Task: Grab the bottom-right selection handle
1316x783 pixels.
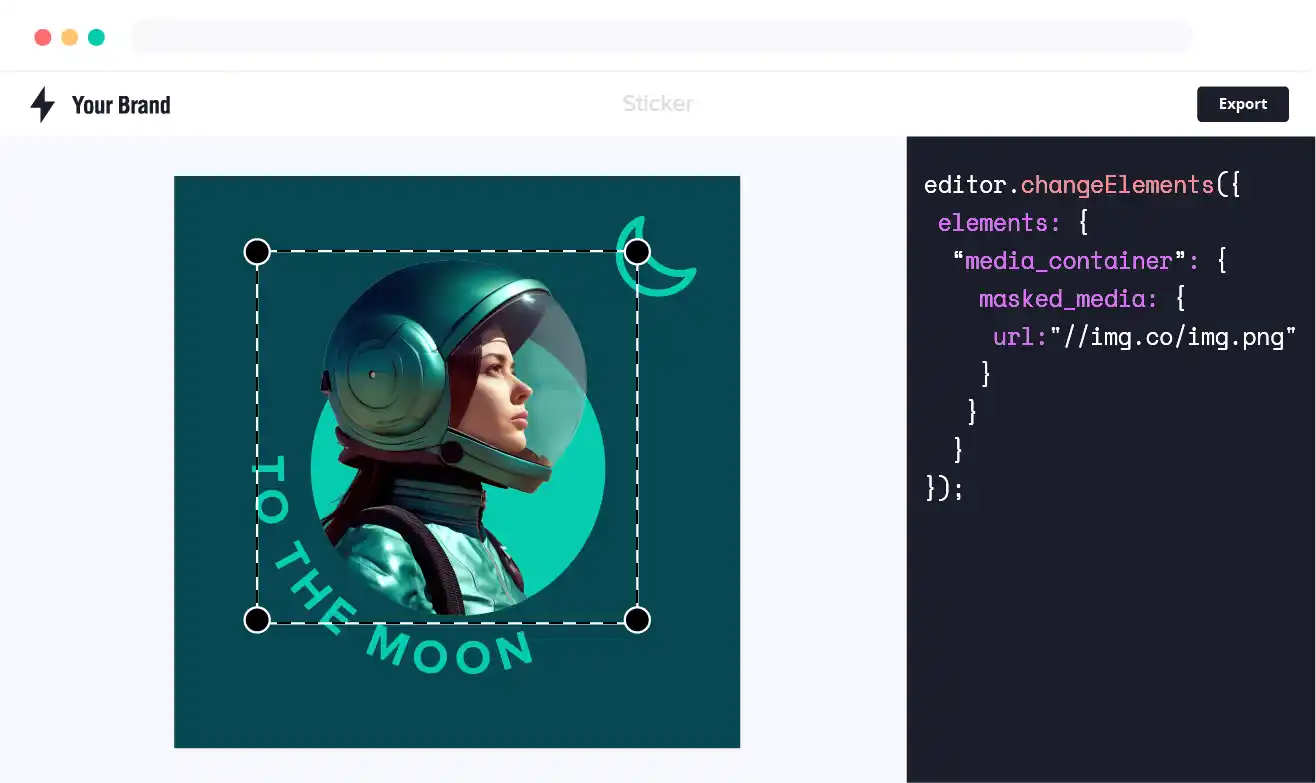Action: (x=637, y=620)
